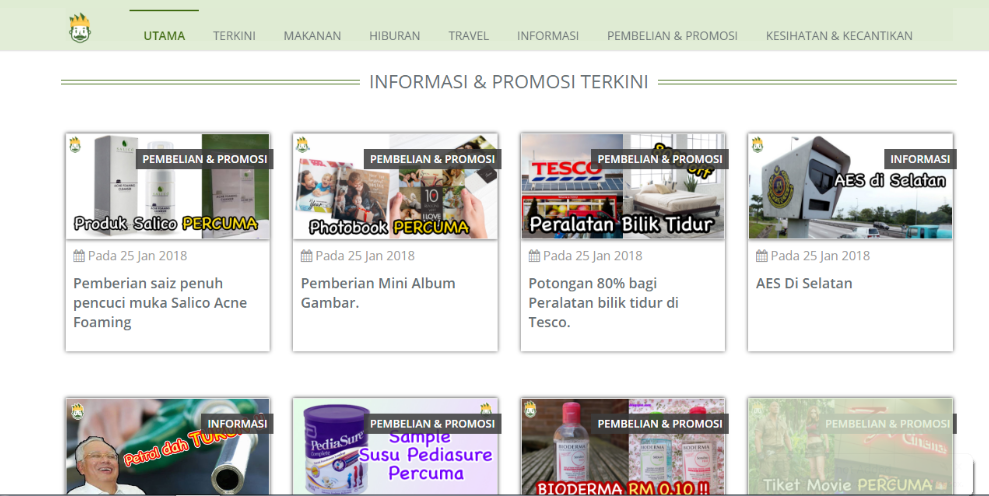Click the site mascot logo in header
The image size is (989, 496).
[79, 28]
